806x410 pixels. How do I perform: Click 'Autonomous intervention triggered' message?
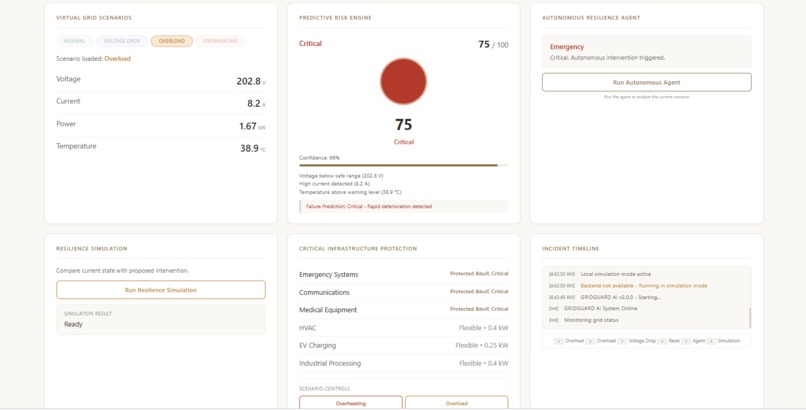click(608, 58)
